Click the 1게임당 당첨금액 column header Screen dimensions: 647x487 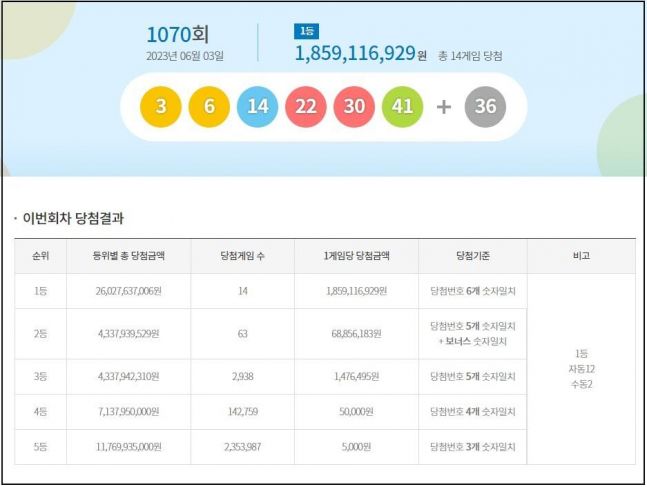(356, 256)
